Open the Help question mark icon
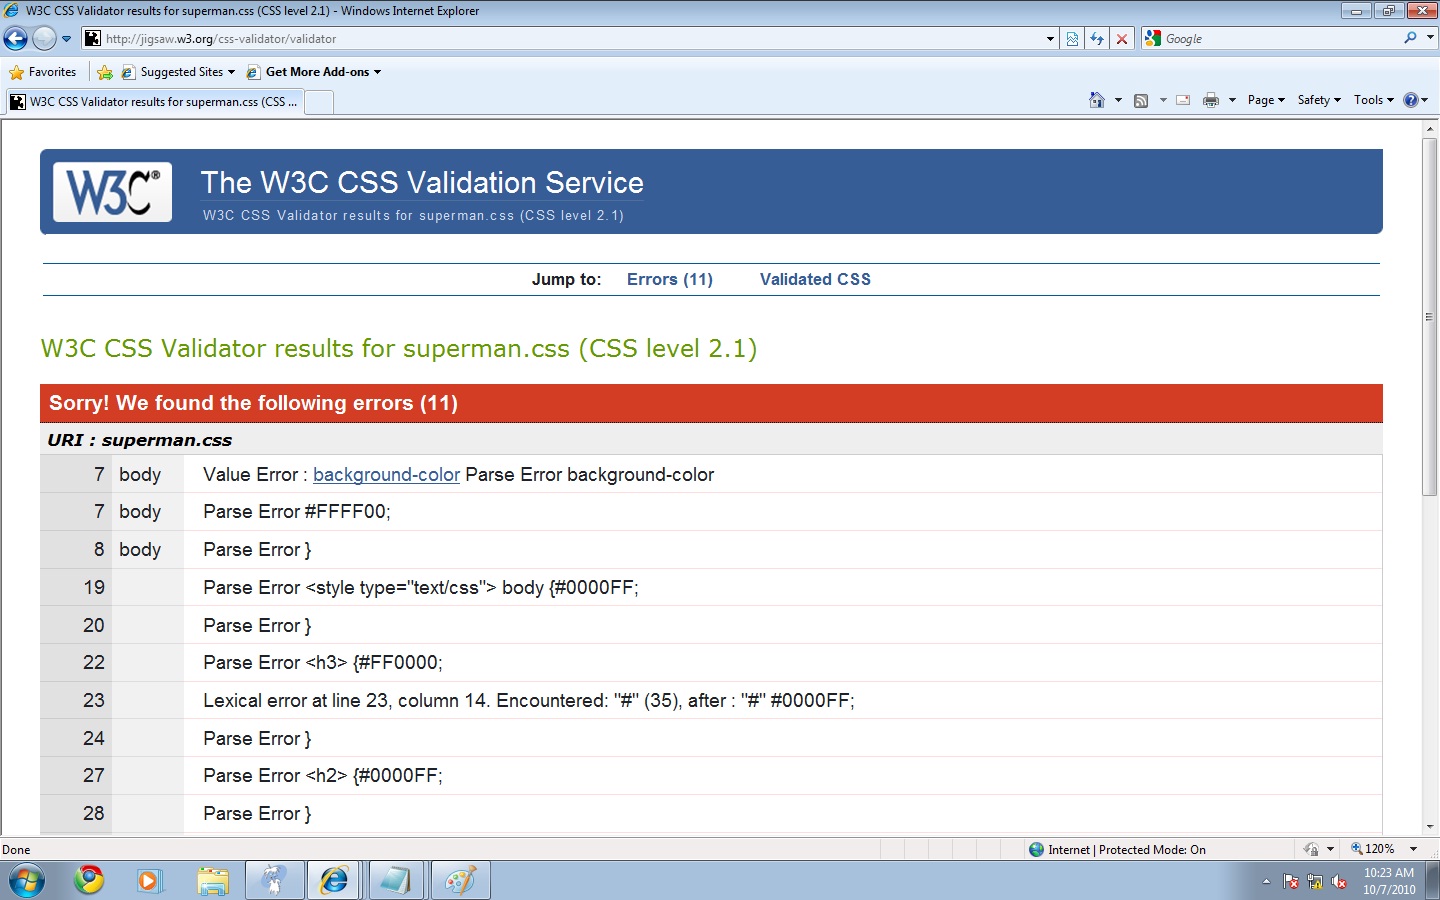1440x900 pixels. [1411, 100]
